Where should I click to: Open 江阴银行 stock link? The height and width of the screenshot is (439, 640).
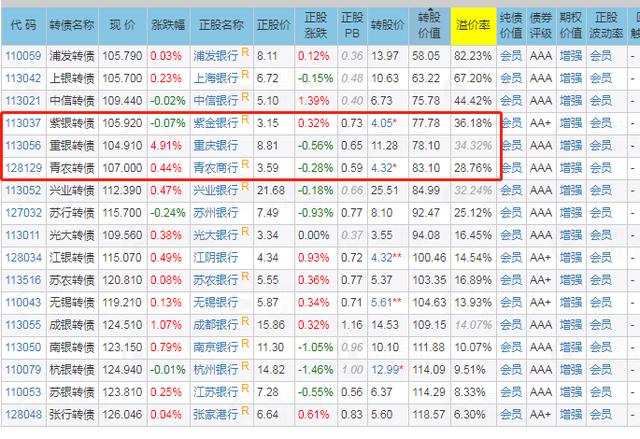pyautogui.click(x=216, y=257)
